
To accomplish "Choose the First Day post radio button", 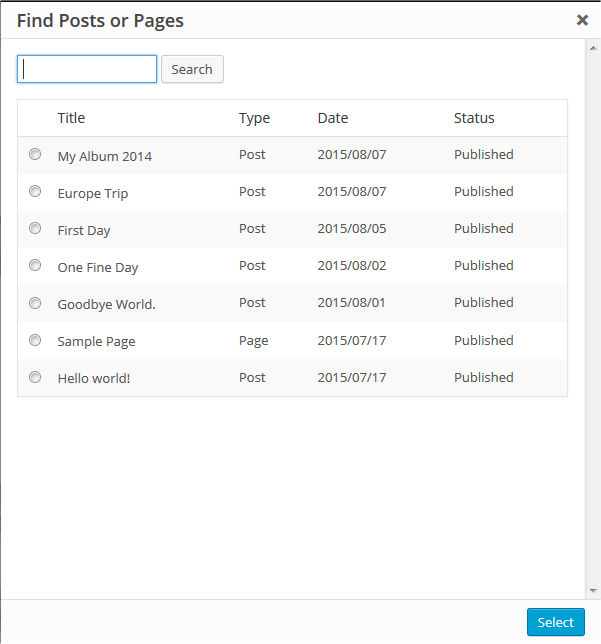I will pos(35,228).
